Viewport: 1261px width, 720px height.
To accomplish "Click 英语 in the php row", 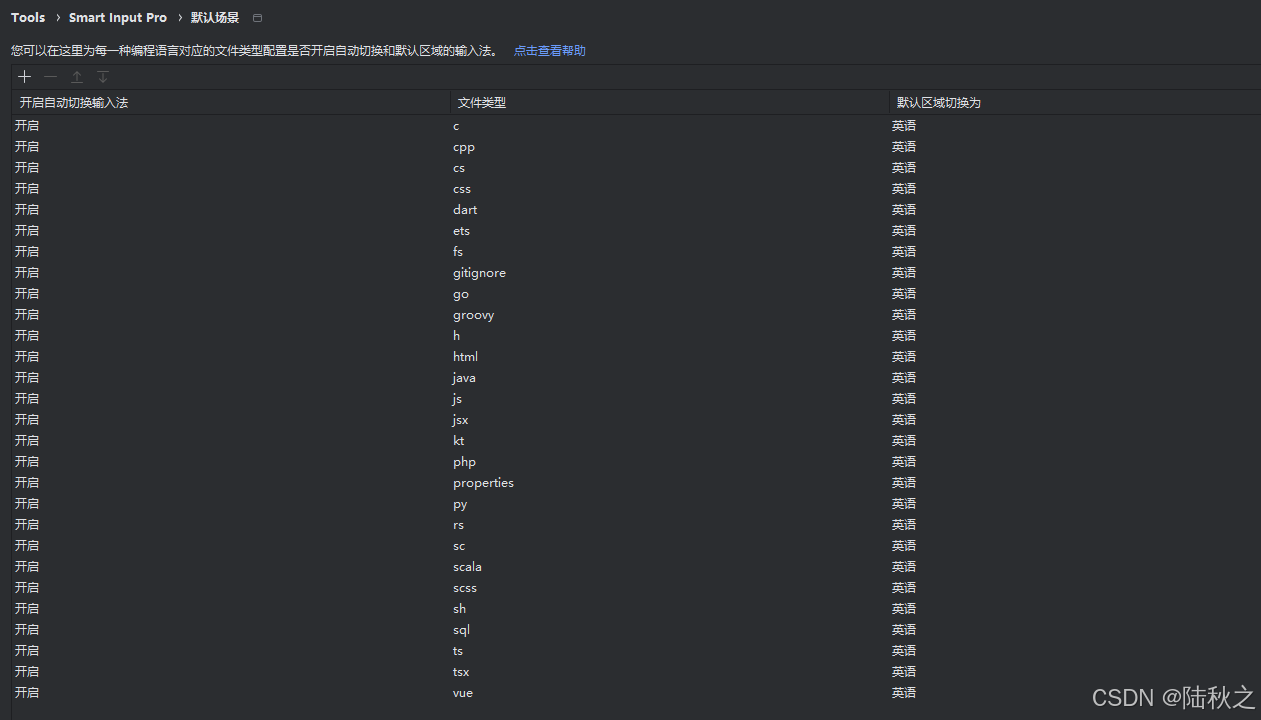I will point(904,462).
